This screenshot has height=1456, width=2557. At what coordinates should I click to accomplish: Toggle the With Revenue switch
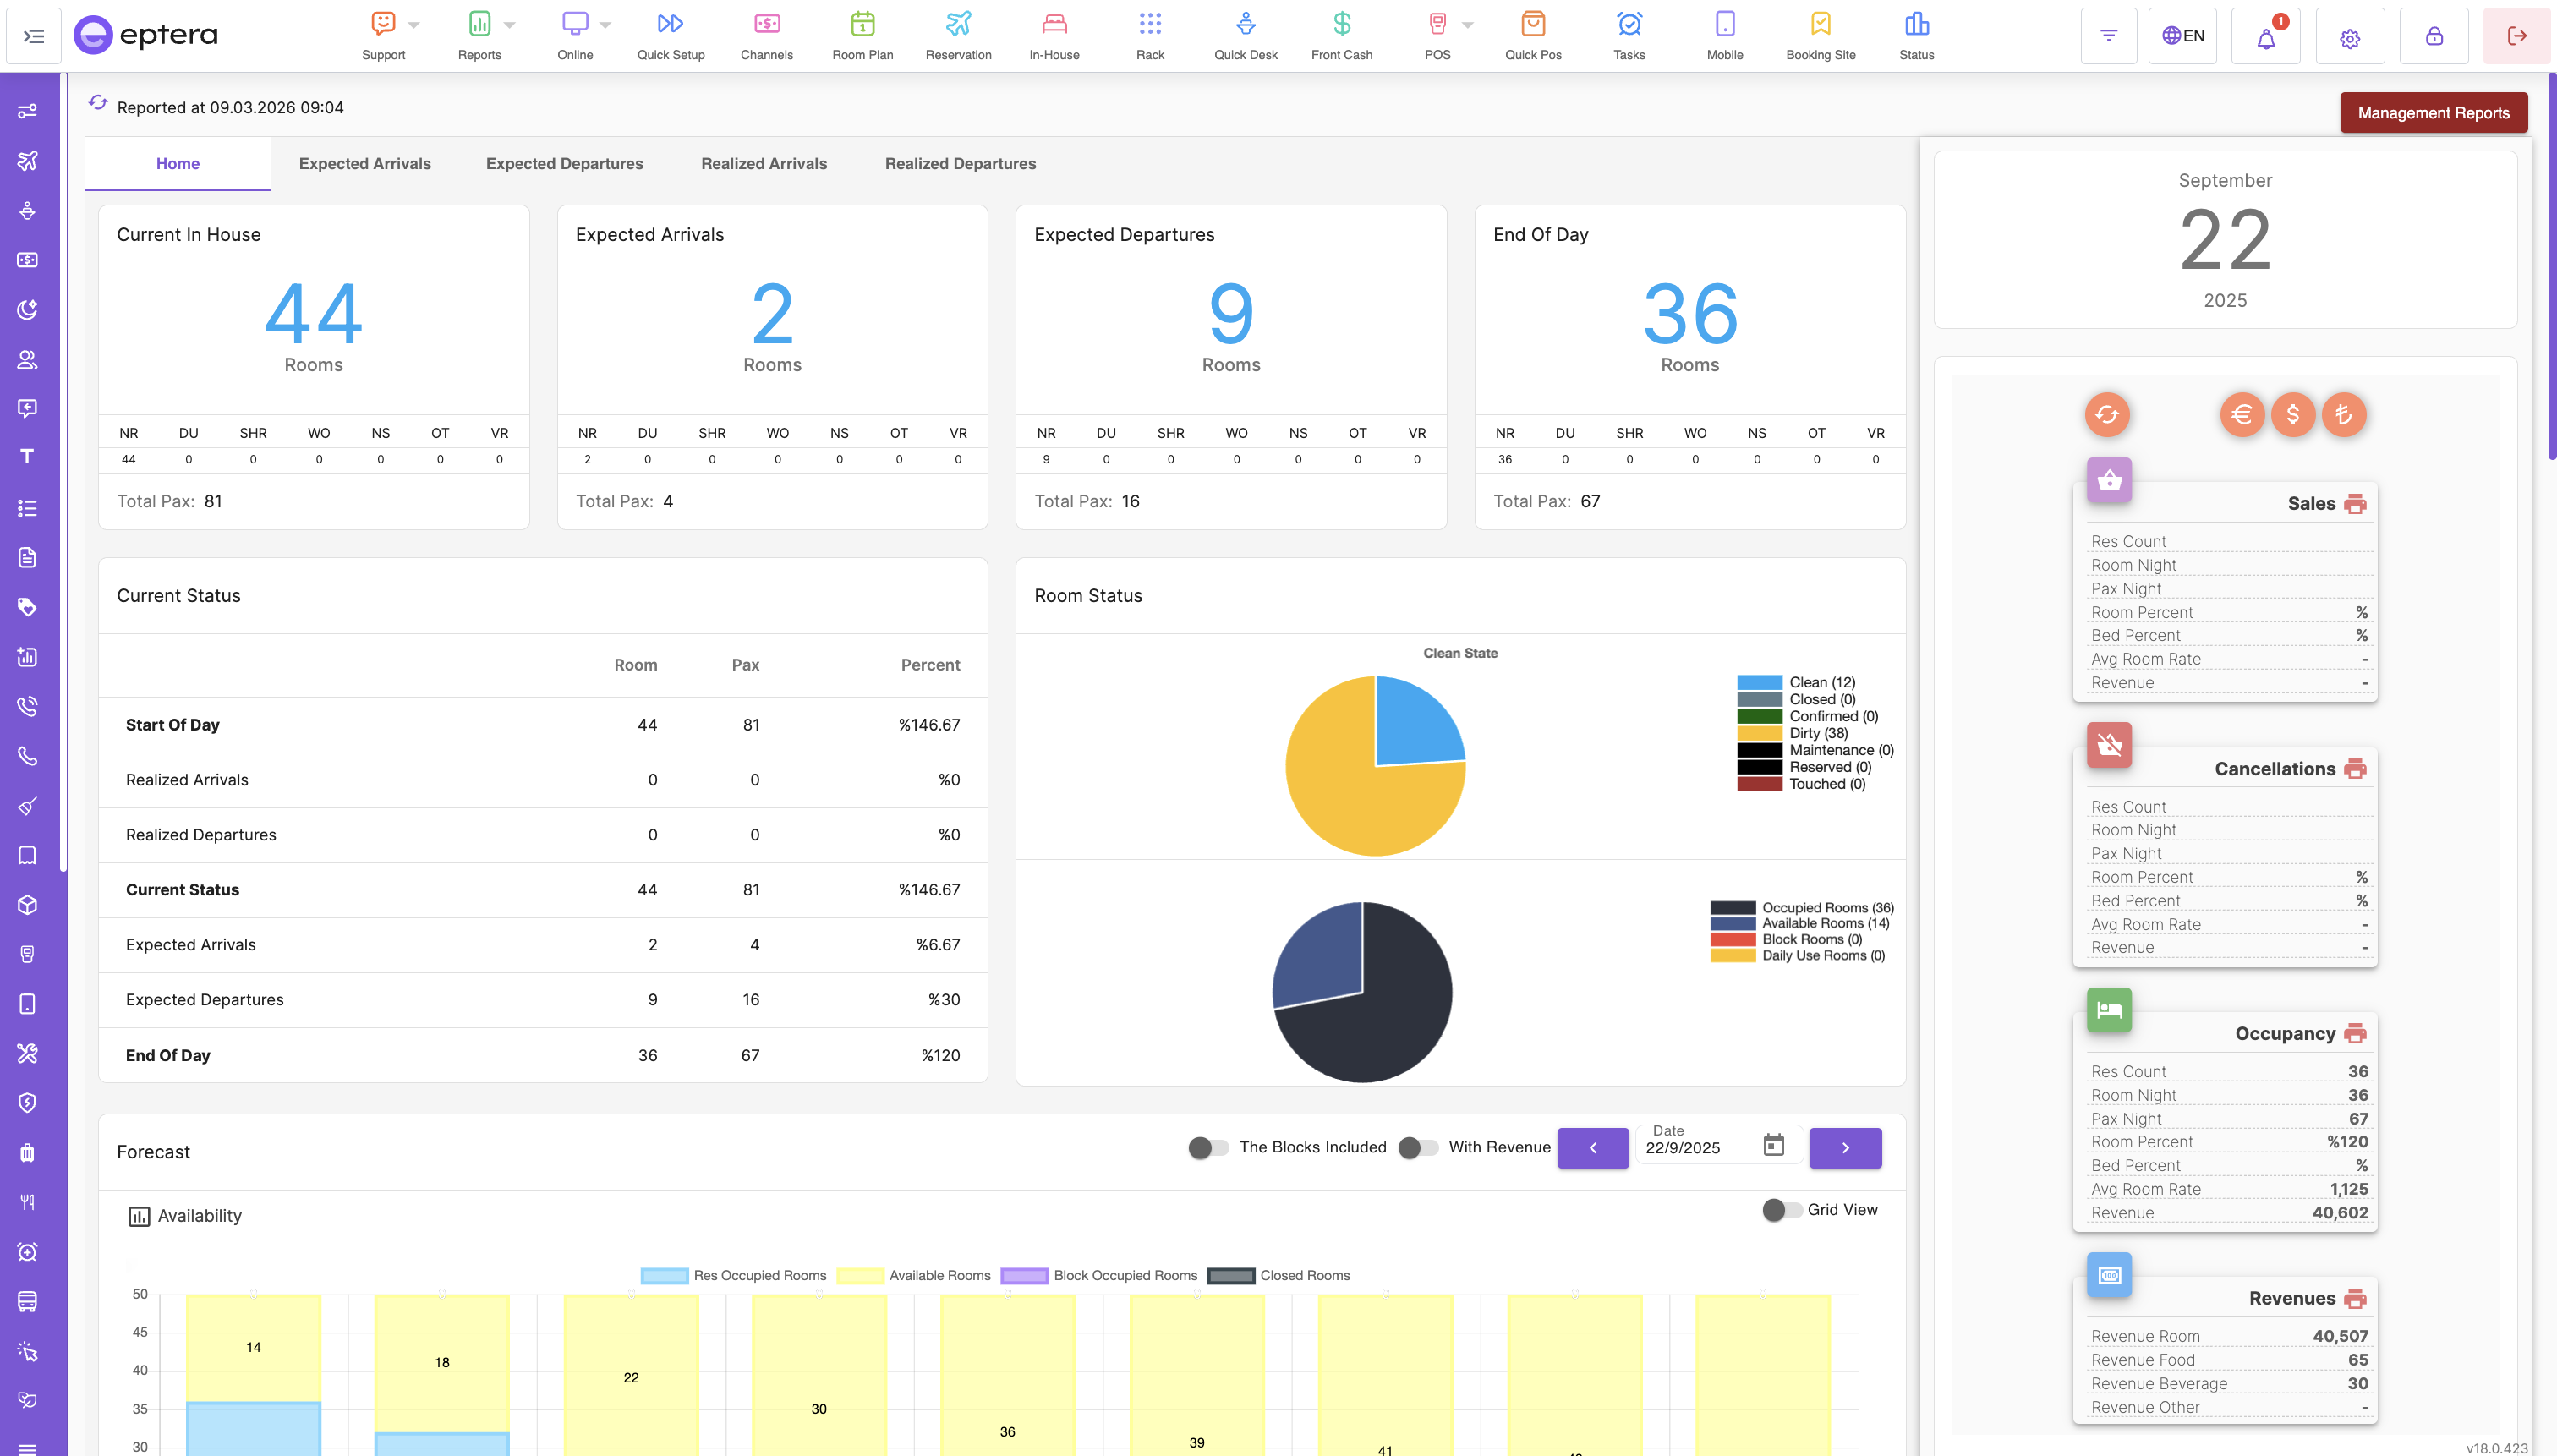click(x=1418, y=1148)
